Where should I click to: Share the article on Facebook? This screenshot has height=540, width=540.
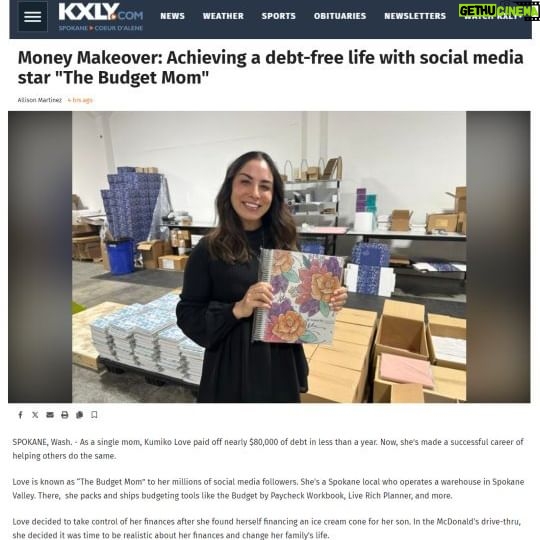point(20,415)
